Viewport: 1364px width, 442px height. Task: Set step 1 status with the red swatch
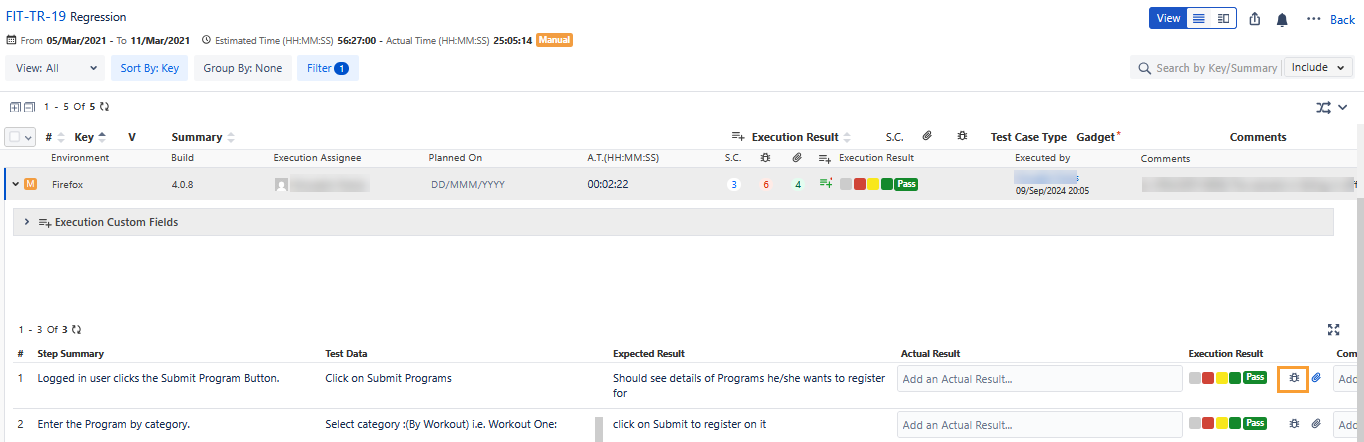1208,378
